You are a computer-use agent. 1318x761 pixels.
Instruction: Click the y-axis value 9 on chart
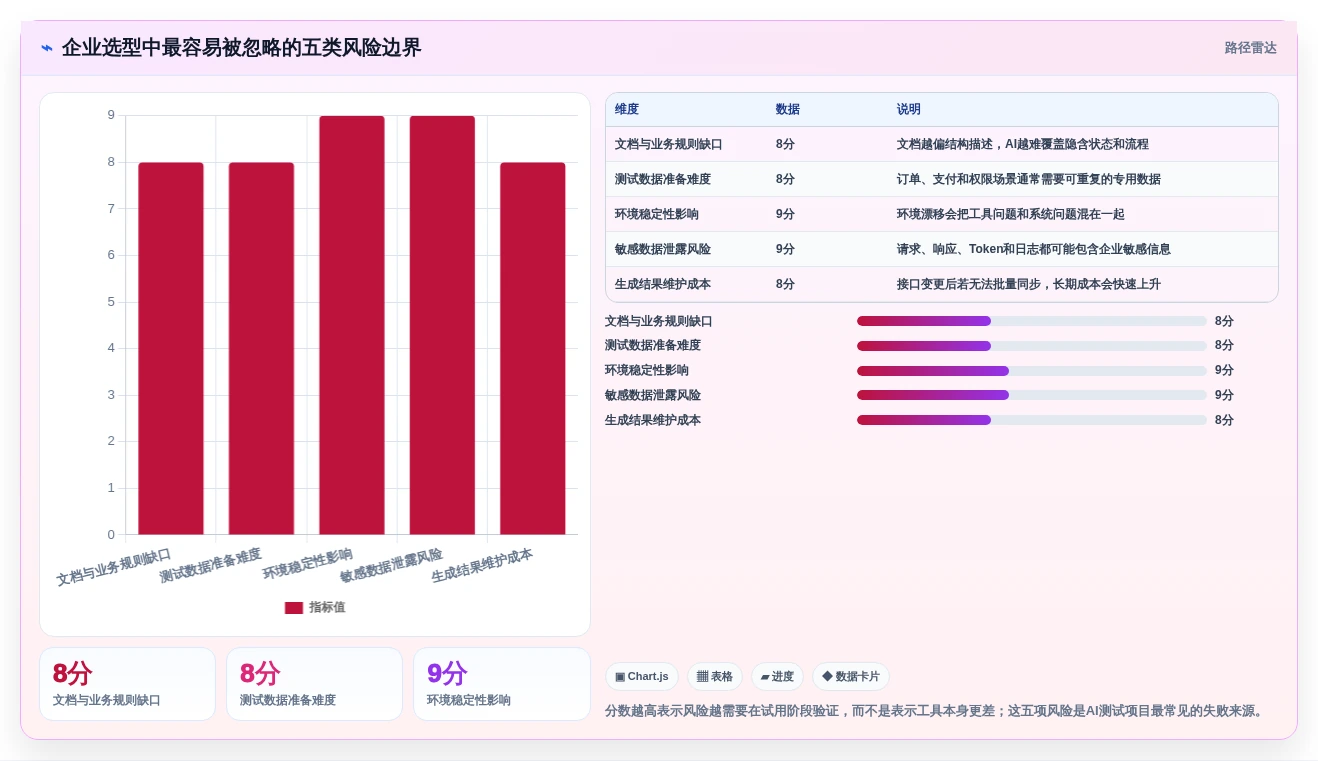coord(111,115)
